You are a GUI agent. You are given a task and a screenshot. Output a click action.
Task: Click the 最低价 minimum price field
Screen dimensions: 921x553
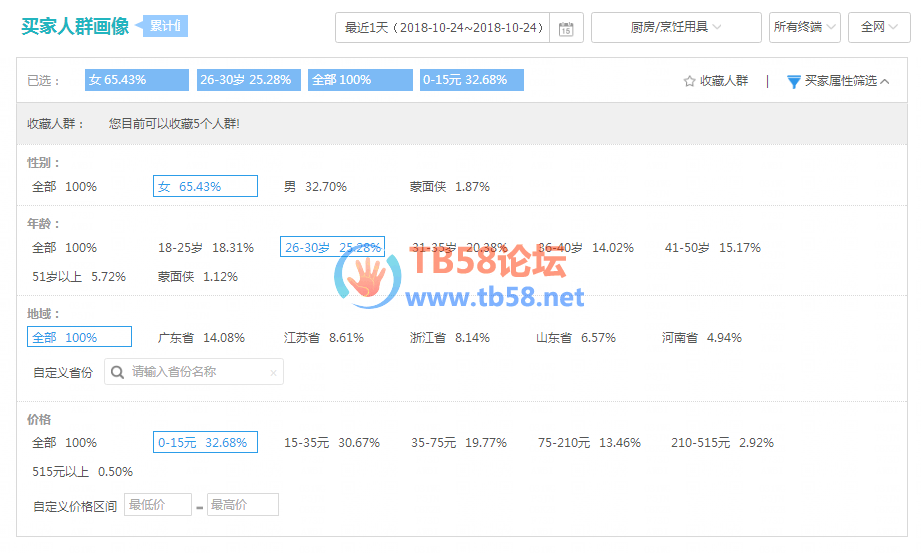point(157,505)
